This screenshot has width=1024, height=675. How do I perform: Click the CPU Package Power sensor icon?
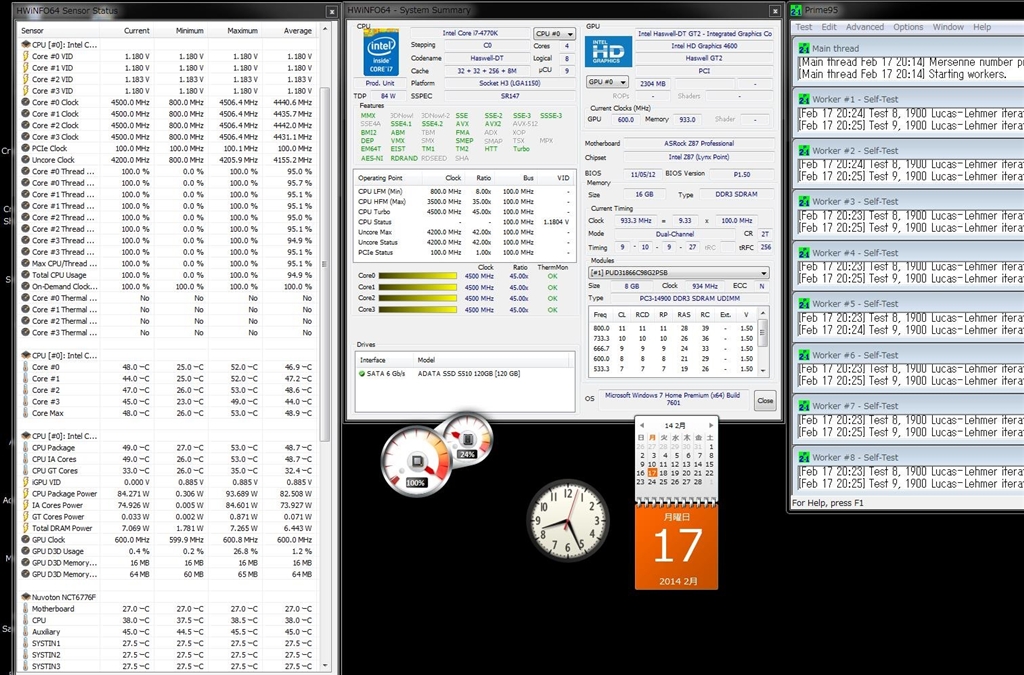25,494
